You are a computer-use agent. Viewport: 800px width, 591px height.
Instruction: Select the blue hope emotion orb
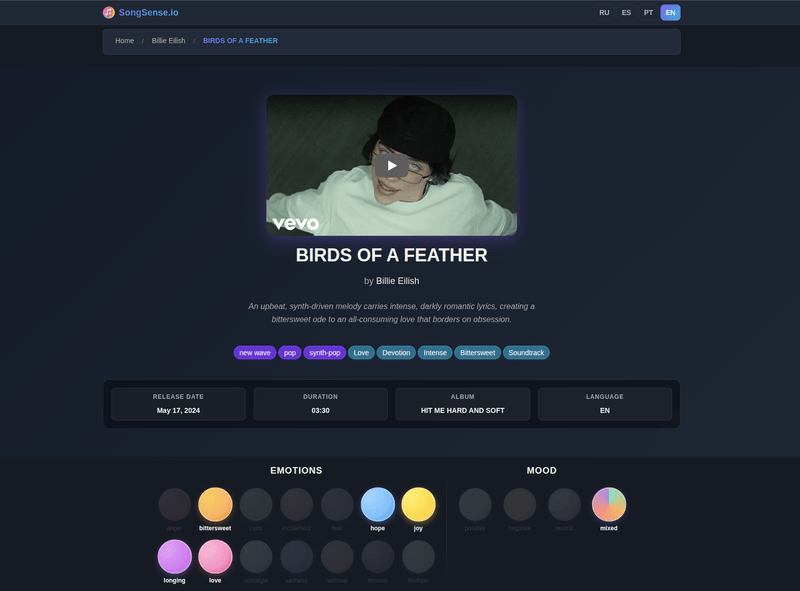tap(378, 504)
